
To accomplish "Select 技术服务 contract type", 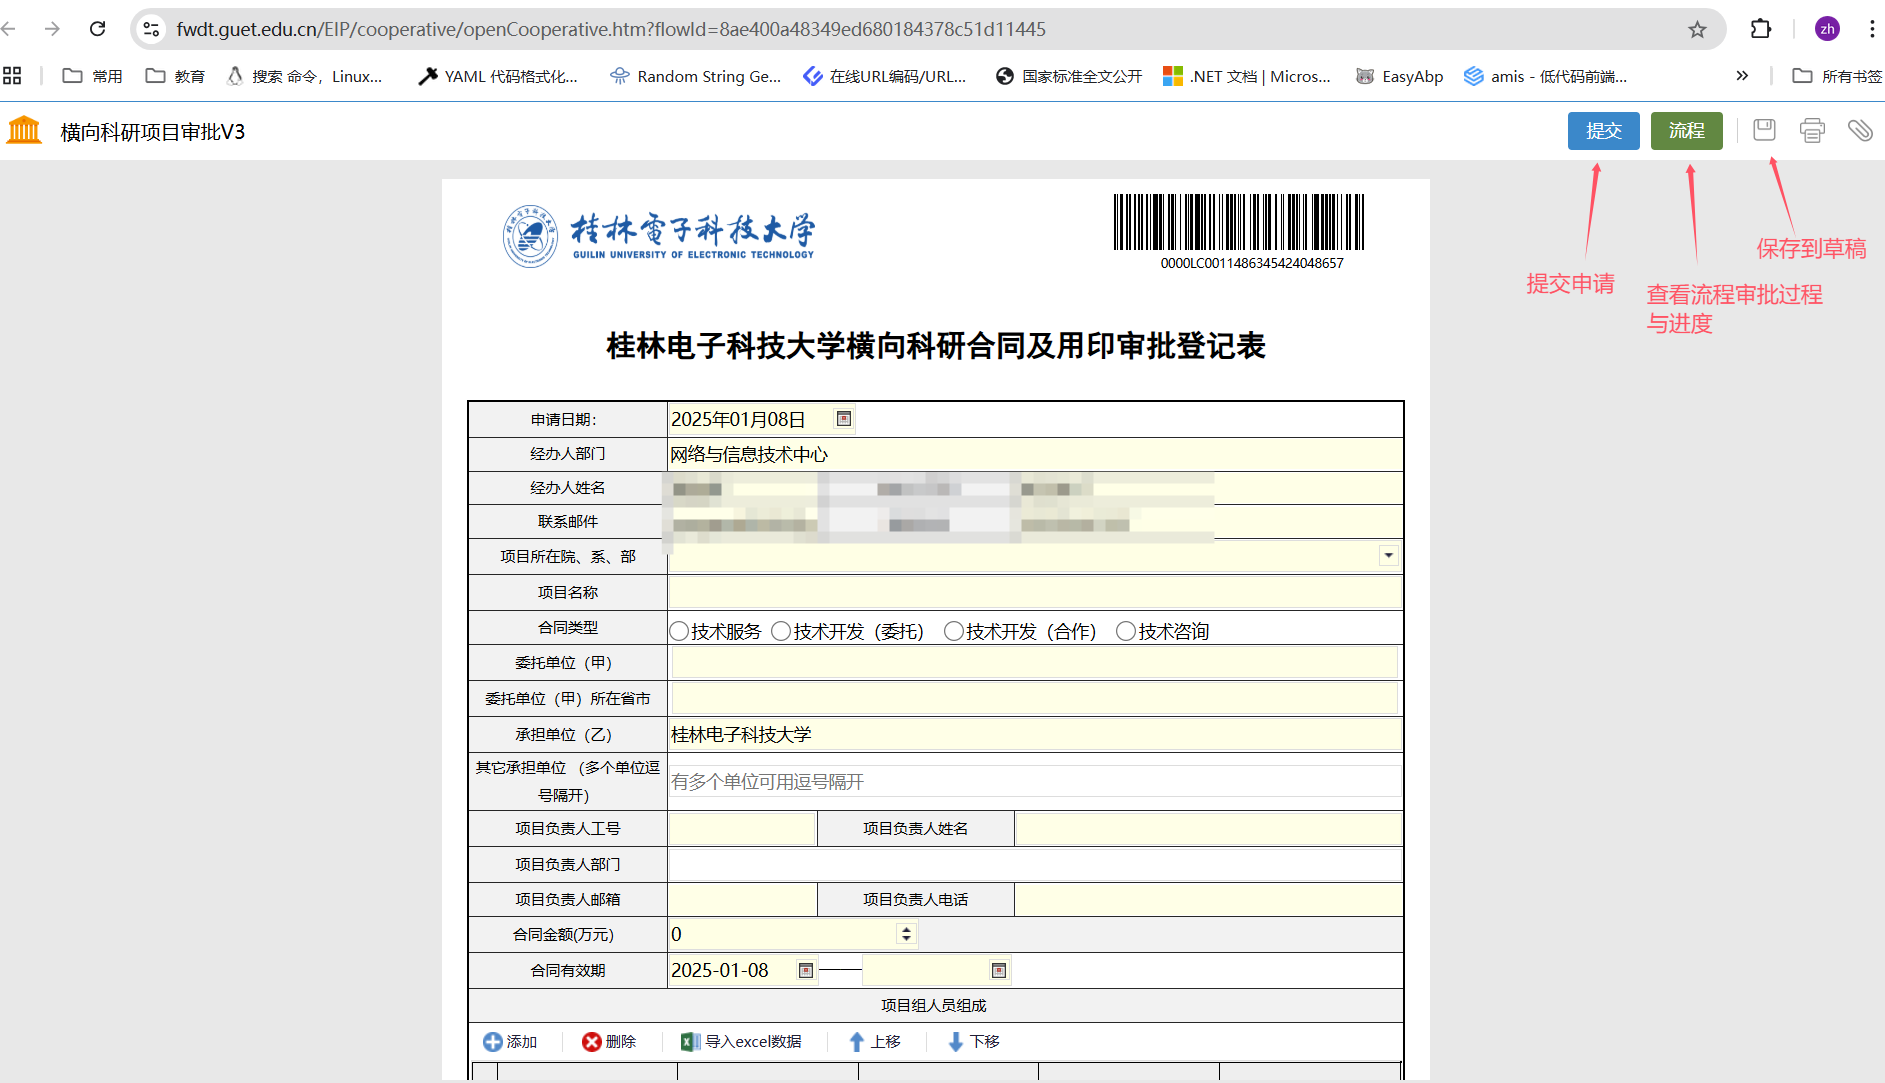I will [x=680, y=631].
